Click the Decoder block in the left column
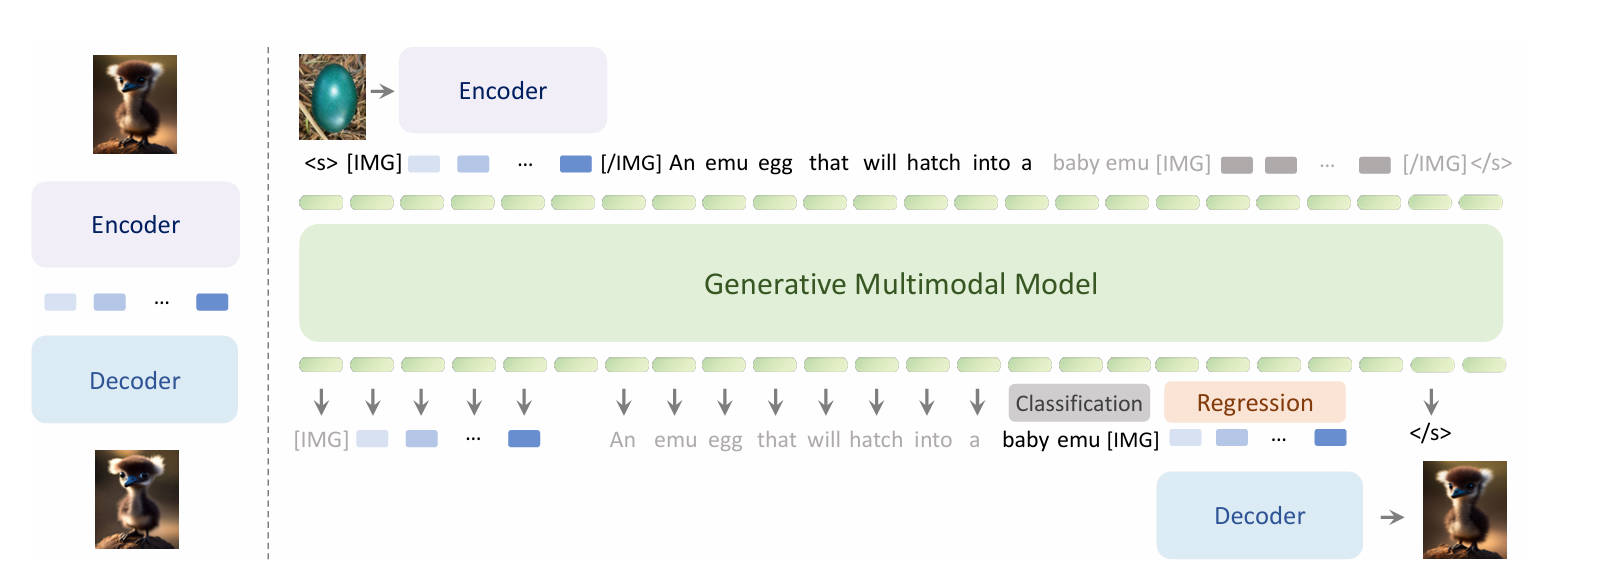Screen dimensions: 1617x576 (x=135, y=380)
